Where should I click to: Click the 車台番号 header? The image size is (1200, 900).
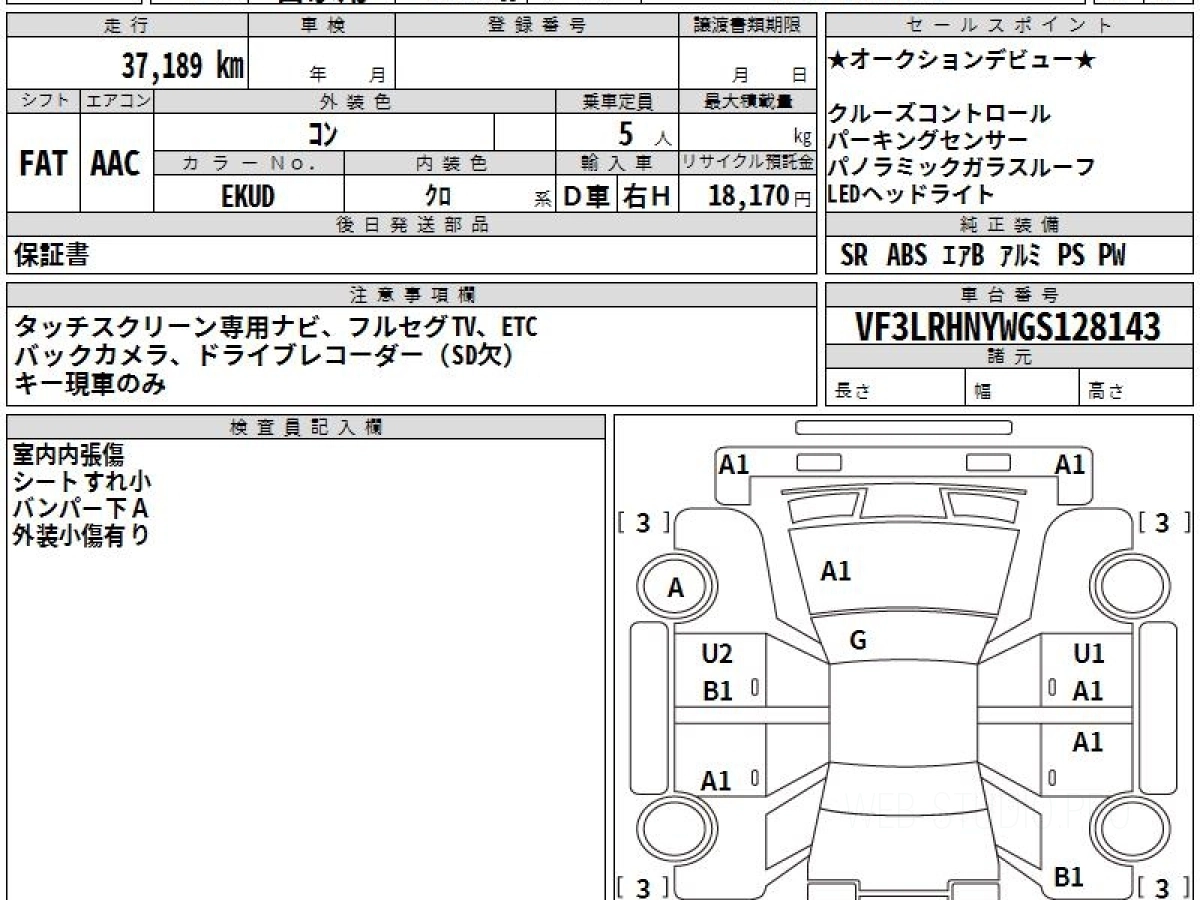coord(1009,294)
